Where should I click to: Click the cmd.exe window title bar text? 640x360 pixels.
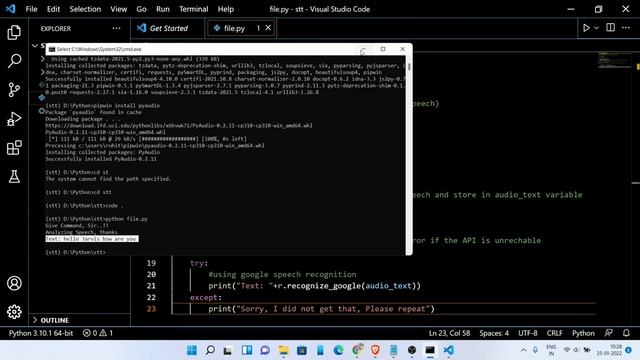click(99, 49)
